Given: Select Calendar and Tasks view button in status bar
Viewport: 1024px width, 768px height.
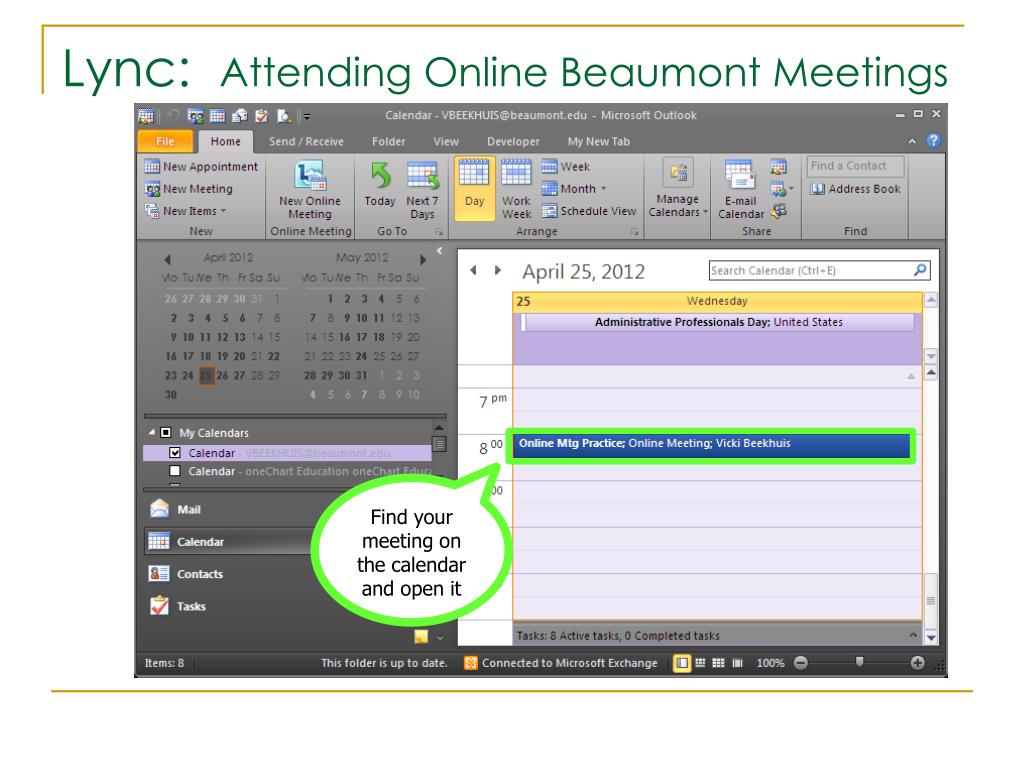Looking at the screenshot, I should coord(700,663).
